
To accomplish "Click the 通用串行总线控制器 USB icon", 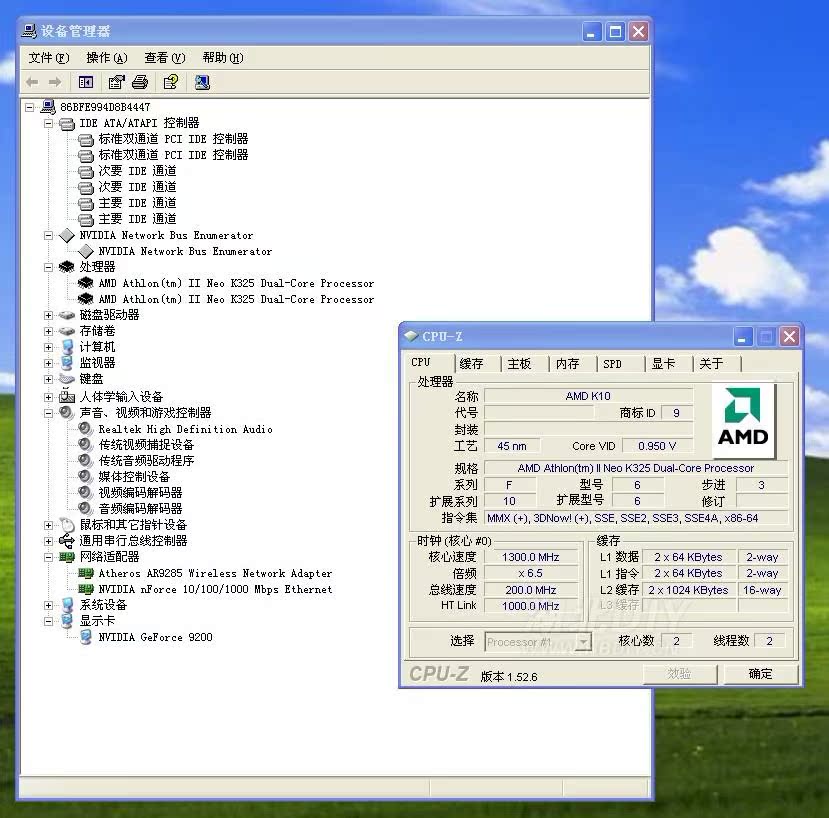I will 67,540.
